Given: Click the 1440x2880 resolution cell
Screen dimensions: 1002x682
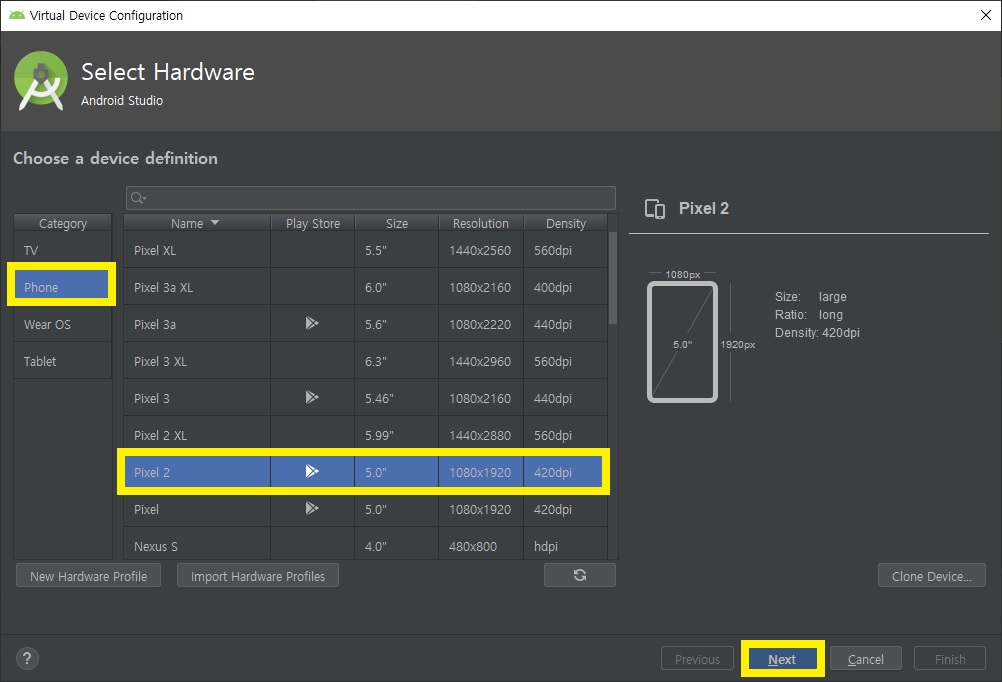Looking at the screenshot, I should pyautogui.click(x=480, y=435).
